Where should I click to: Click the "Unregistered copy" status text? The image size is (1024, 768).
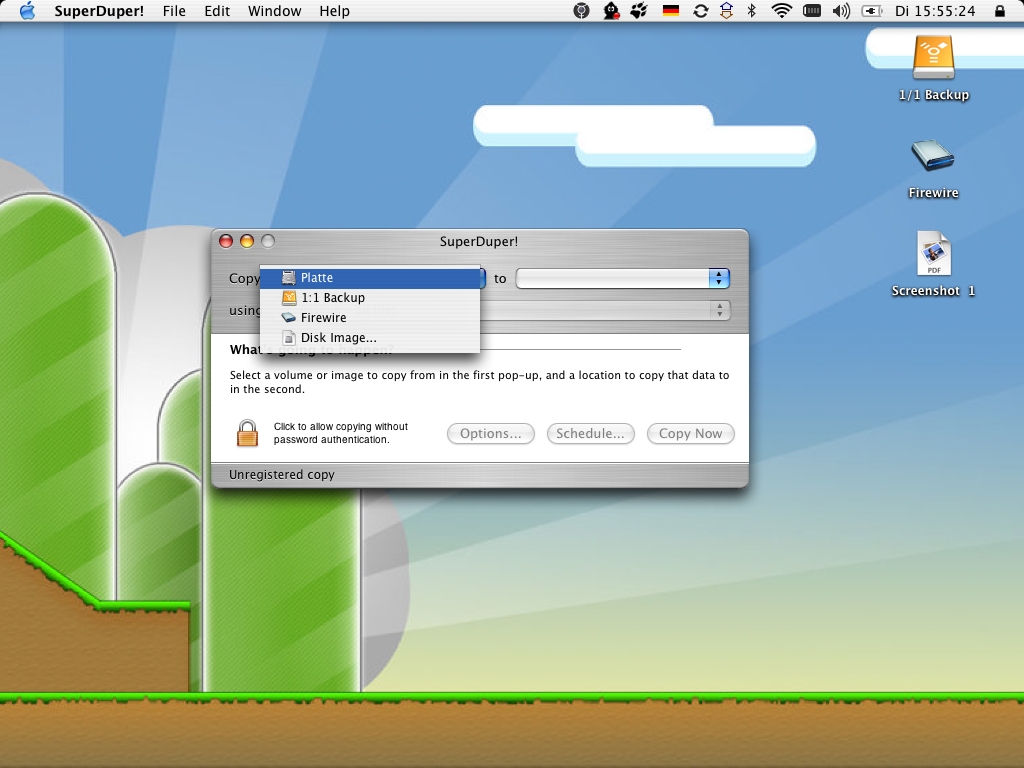[x=281, y=475]
